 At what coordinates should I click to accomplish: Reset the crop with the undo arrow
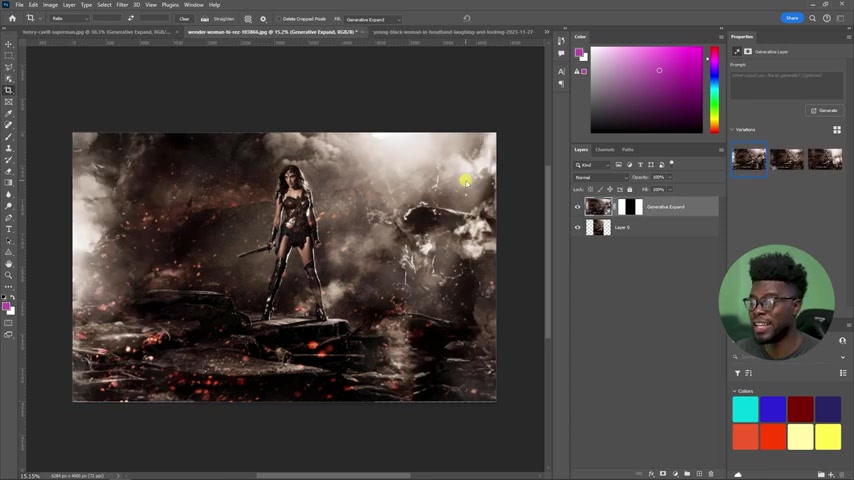tap(467, 18)
